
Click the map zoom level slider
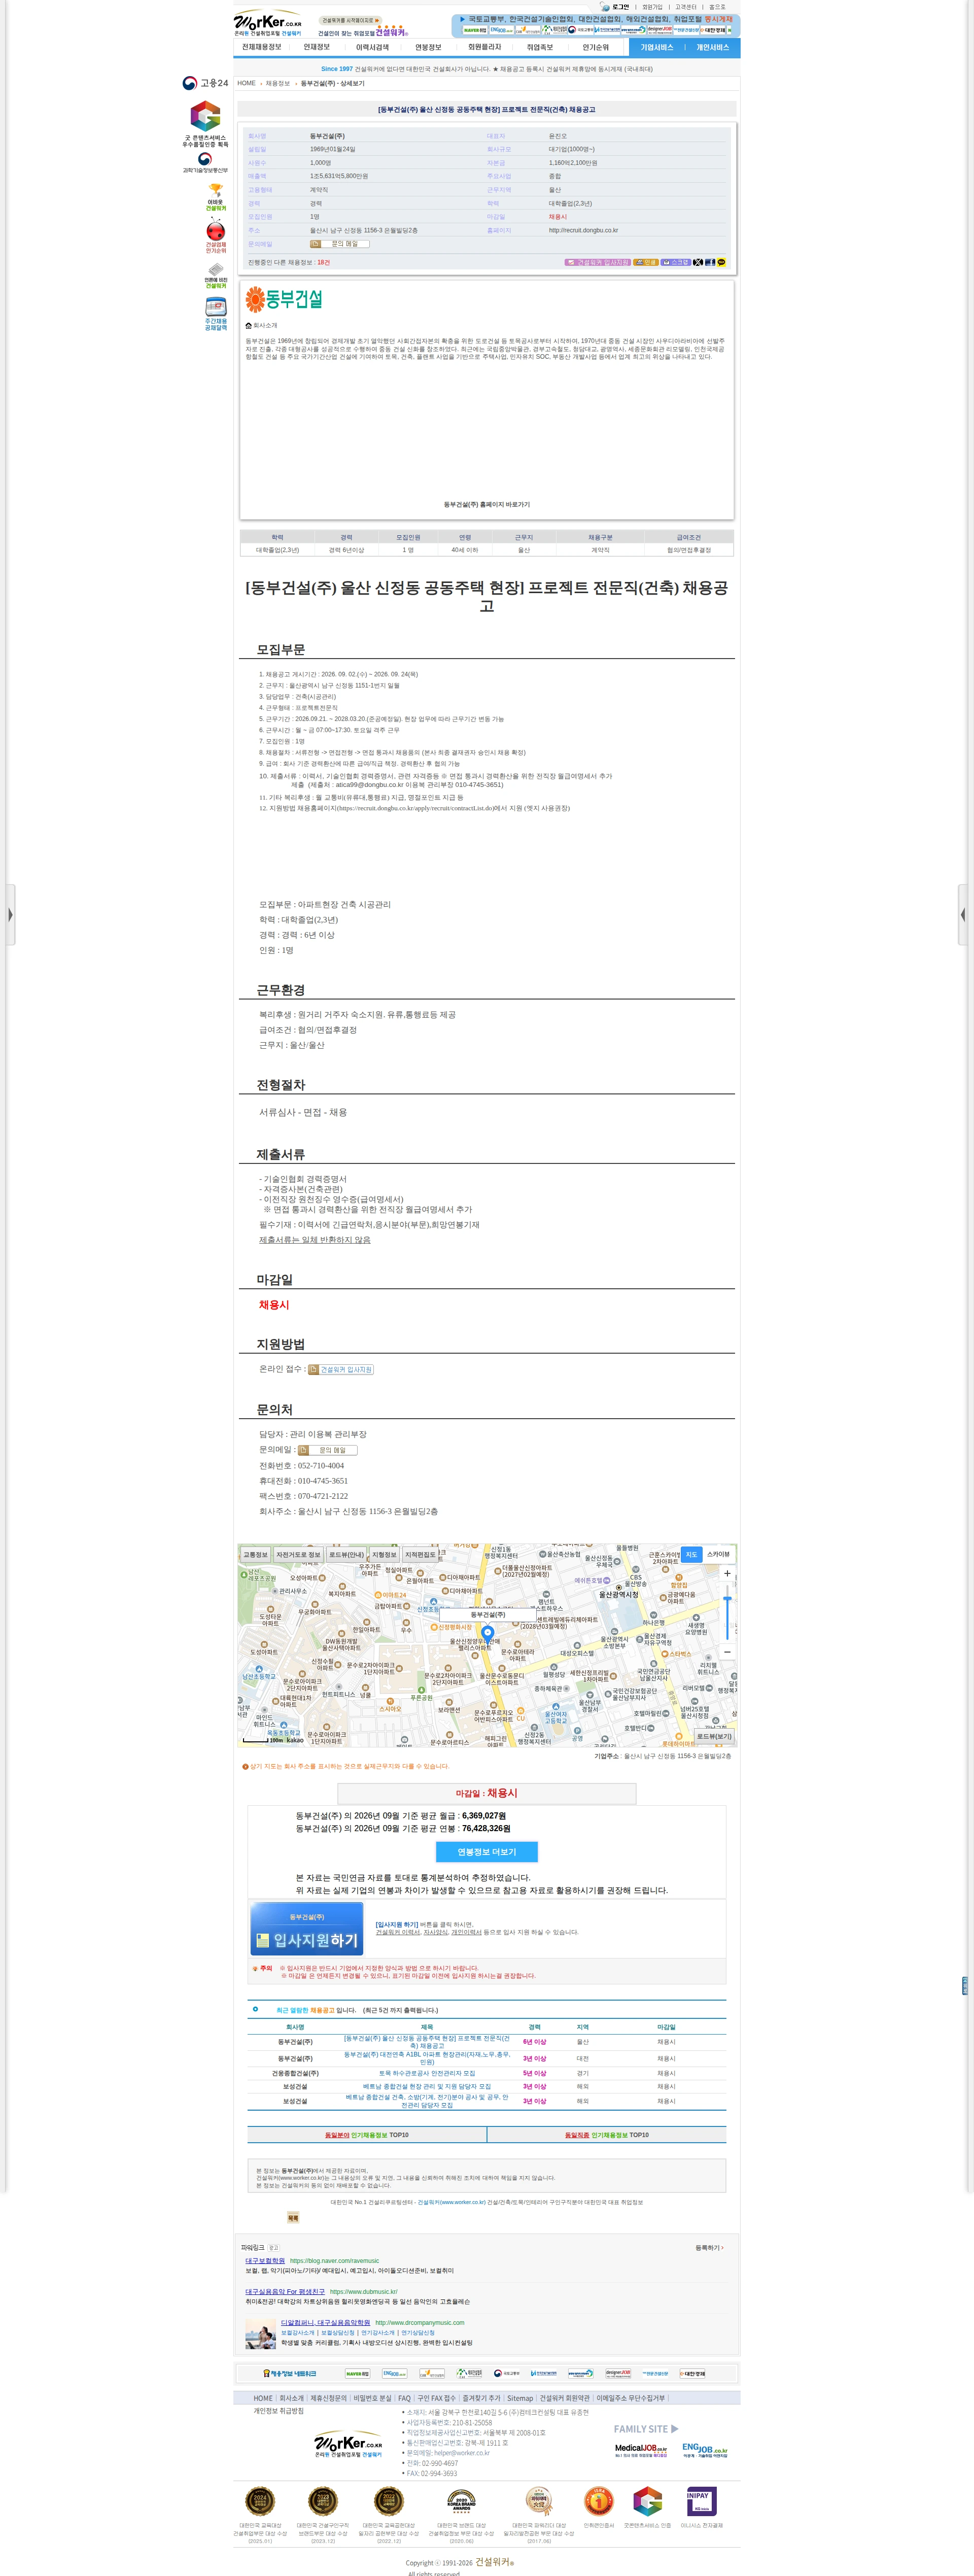click(727, 1612)
